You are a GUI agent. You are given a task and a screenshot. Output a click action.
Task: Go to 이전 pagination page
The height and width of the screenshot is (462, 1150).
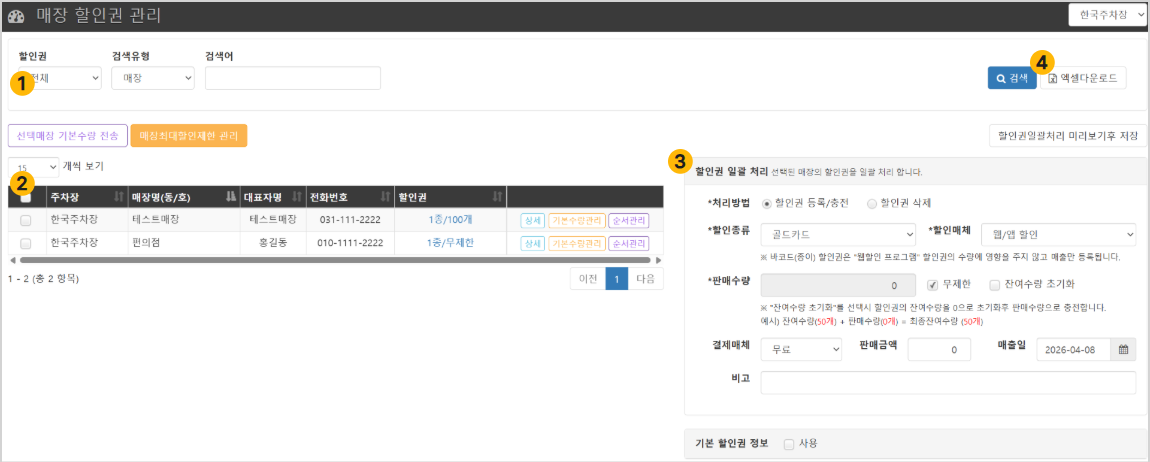(x=588, y=279)
